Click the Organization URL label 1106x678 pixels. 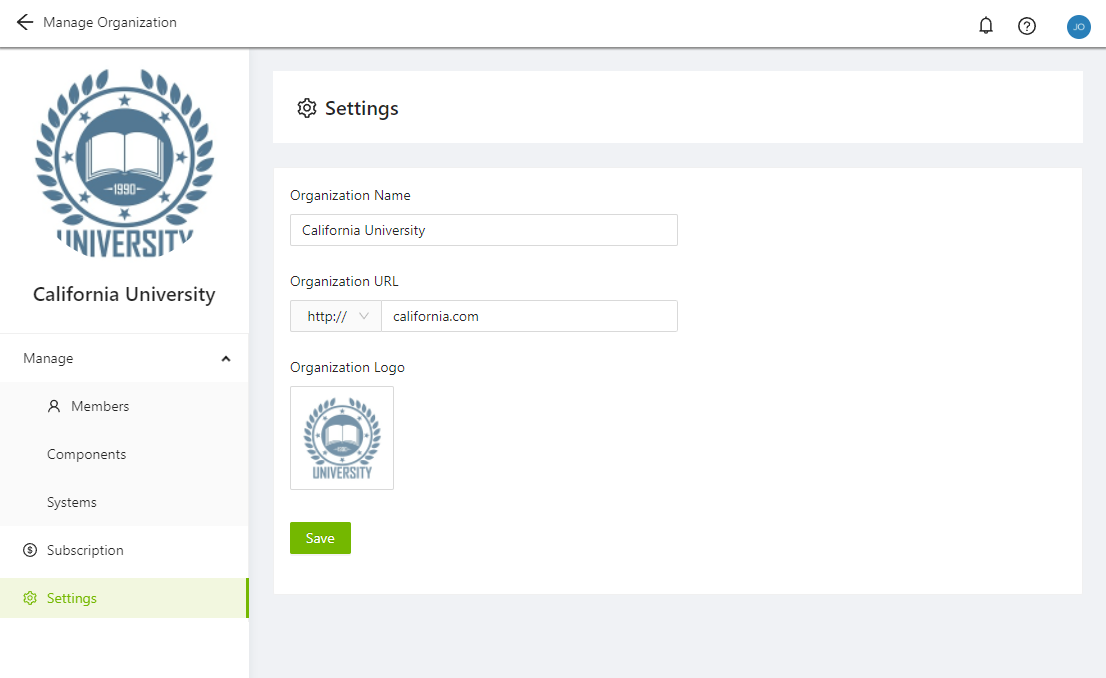344,281
